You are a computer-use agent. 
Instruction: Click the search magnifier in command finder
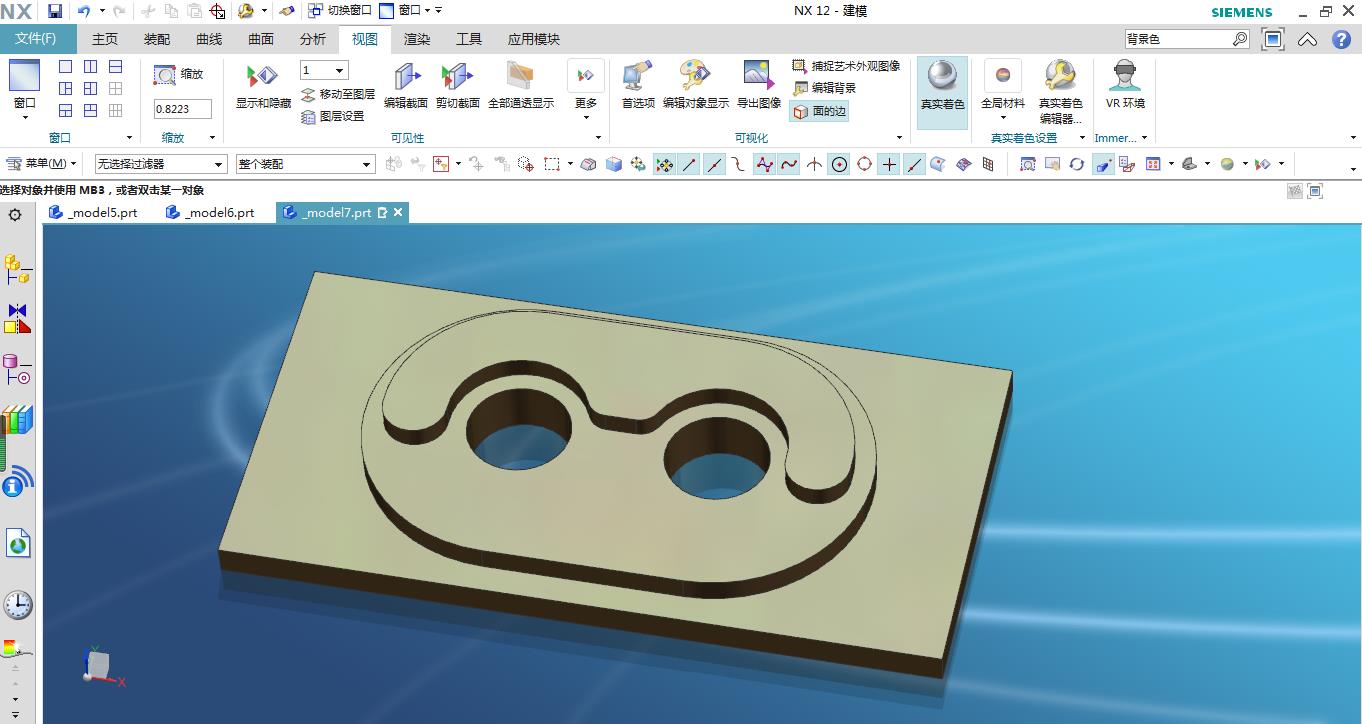[x=1240, y=40]
